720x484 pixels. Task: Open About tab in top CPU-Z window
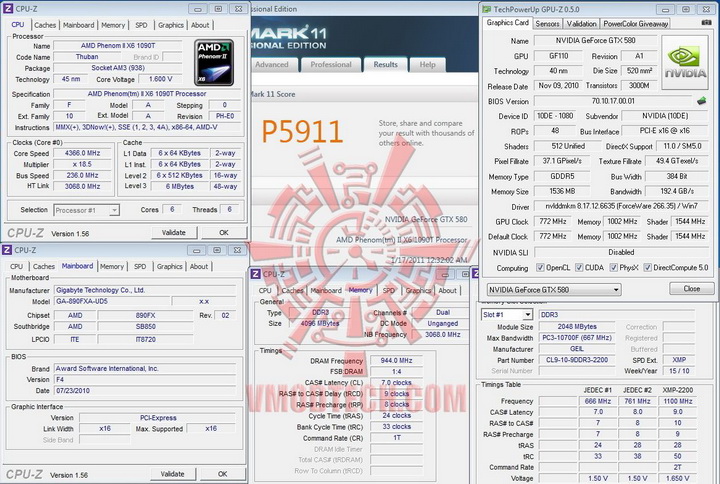(x=200, y=25)
